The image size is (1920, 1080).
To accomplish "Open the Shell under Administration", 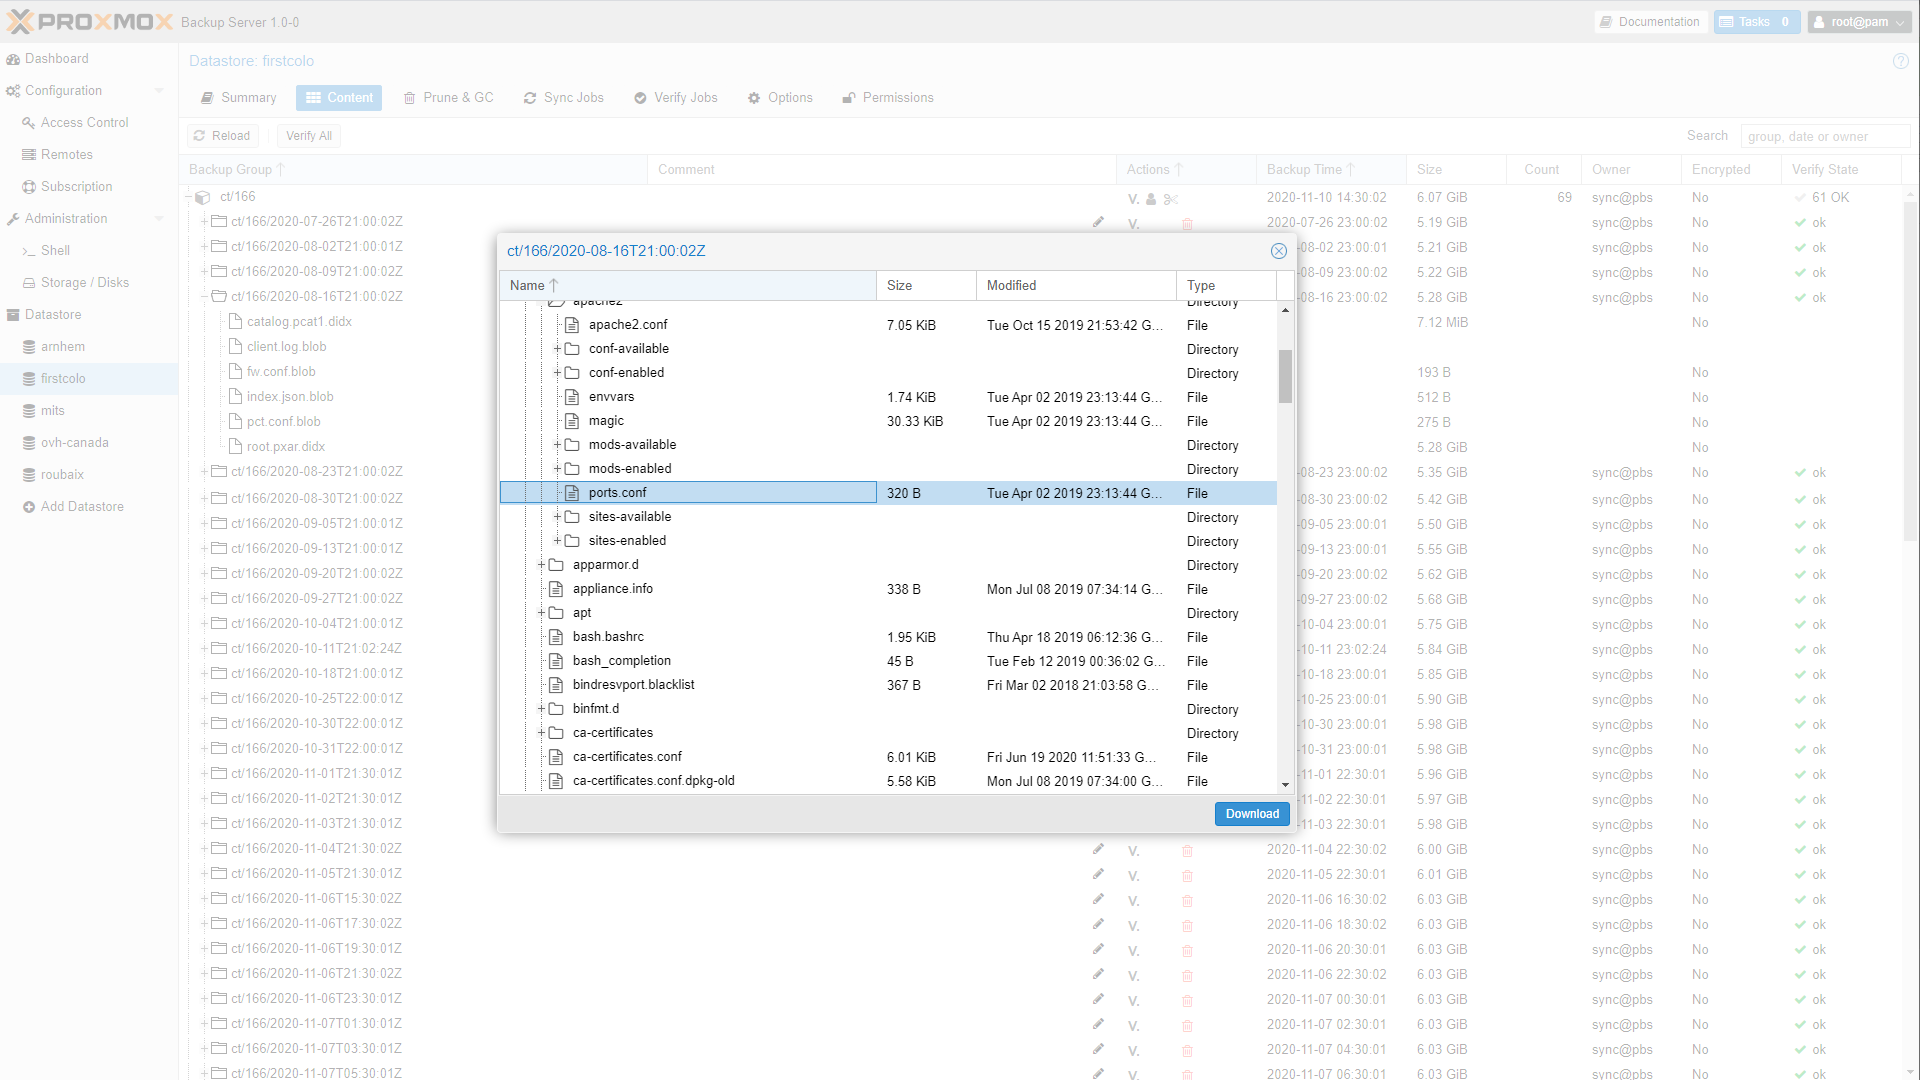I will click(55, 250).
